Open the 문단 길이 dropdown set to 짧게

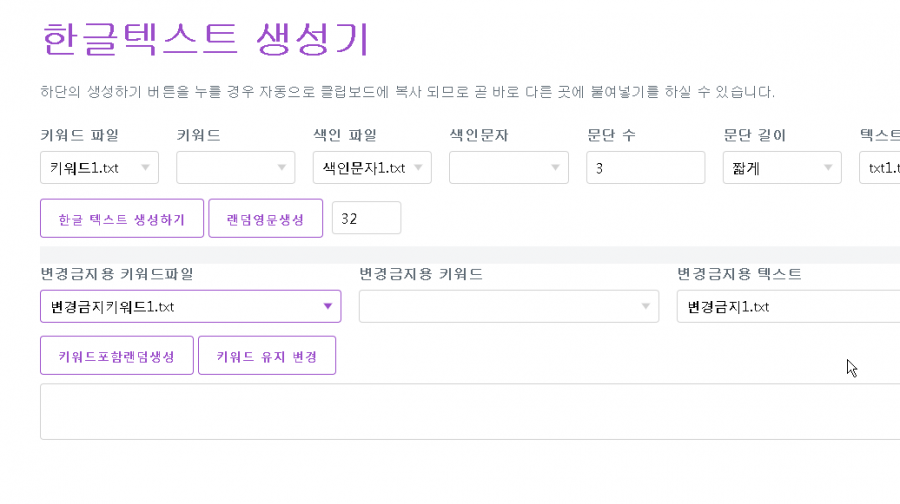[782, 168]
